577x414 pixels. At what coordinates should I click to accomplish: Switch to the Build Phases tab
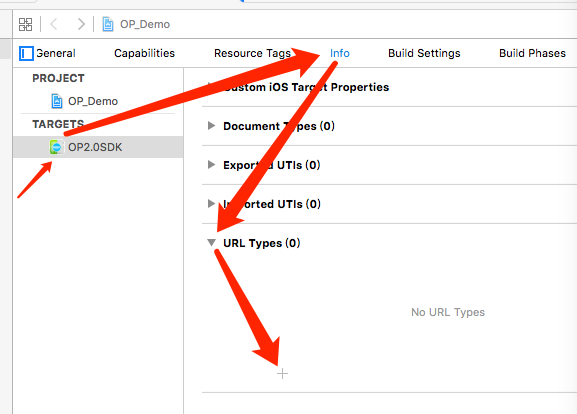tap(532, 53)
